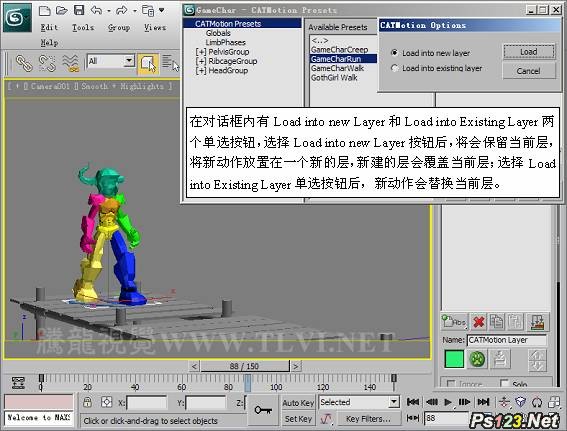Toggle the Solo checkbox in layer panel

504,383
